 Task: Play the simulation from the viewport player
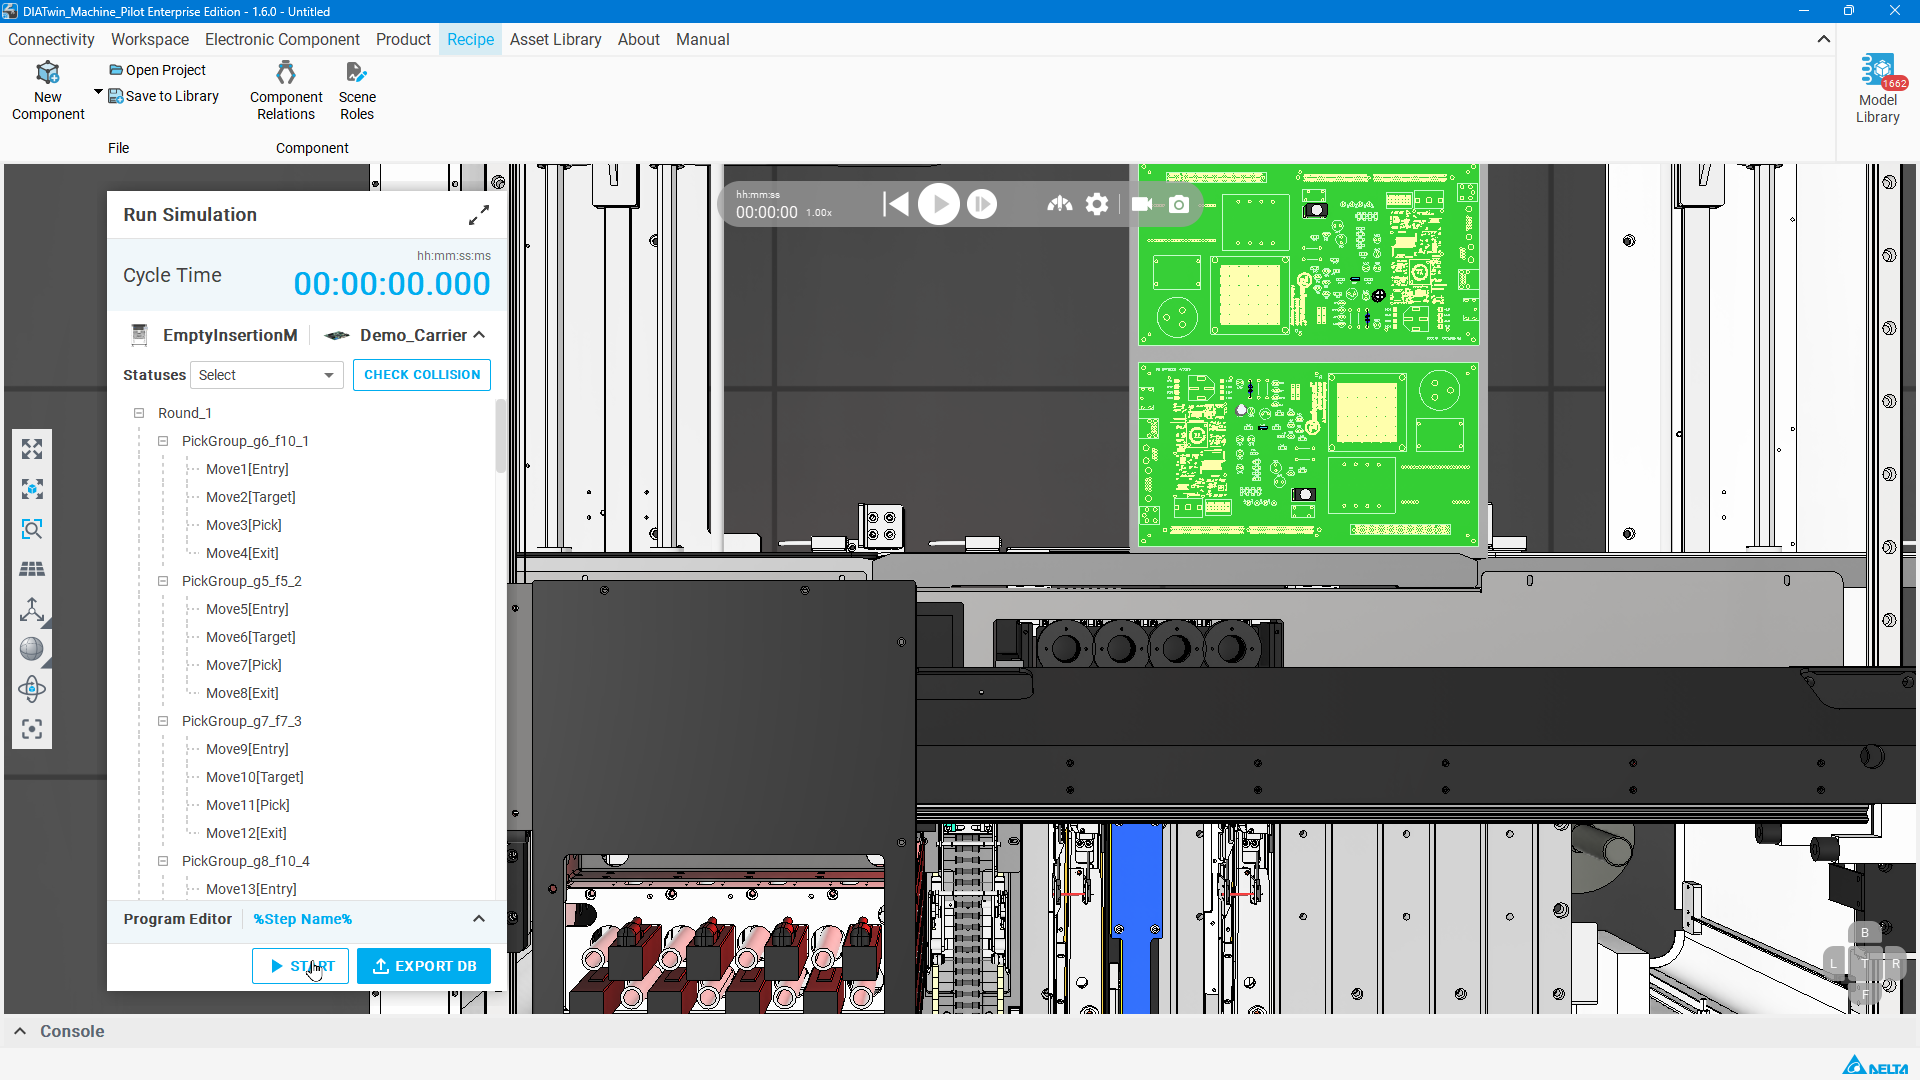[x=939, y=204]
